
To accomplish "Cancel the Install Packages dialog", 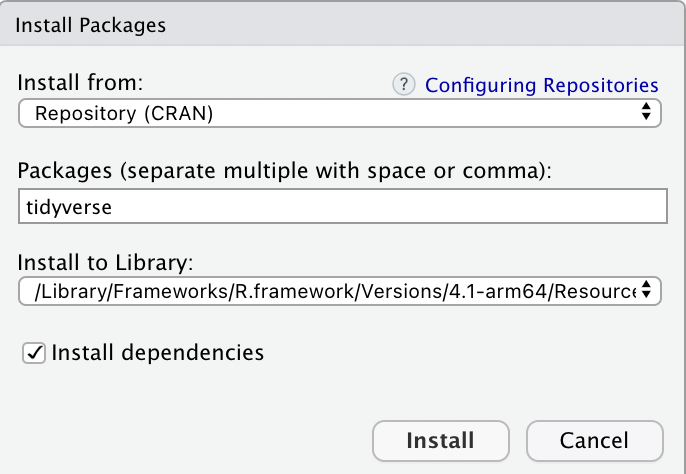I will coord(595,441).
